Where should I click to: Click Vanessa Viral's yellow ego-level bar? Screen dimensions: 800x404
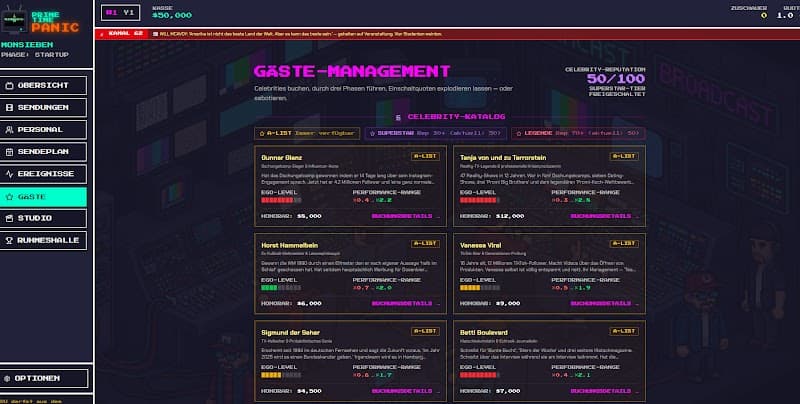point(480,288)
